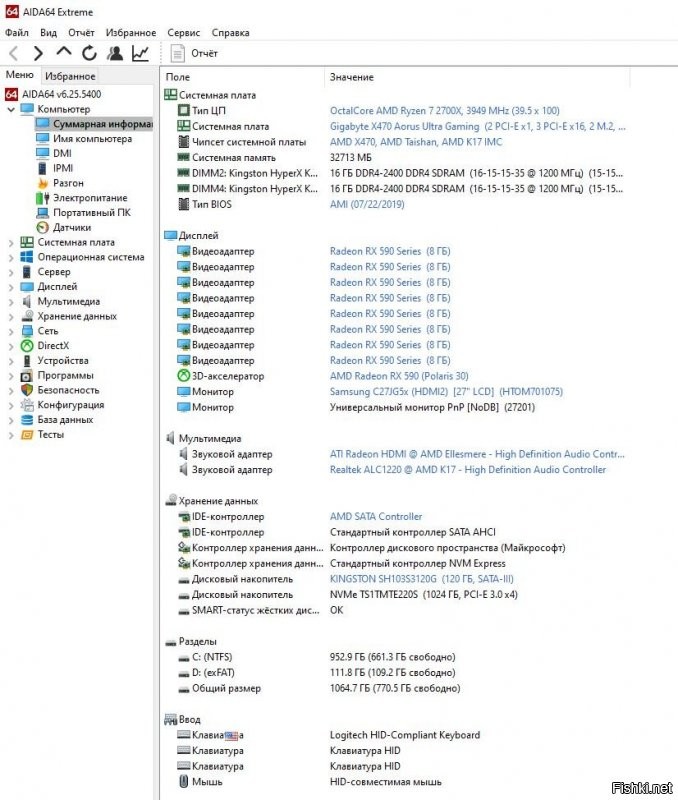678x800 pixels.
Task: Click the Windows logo icon of Операционная система
Action: click(27, 257)
